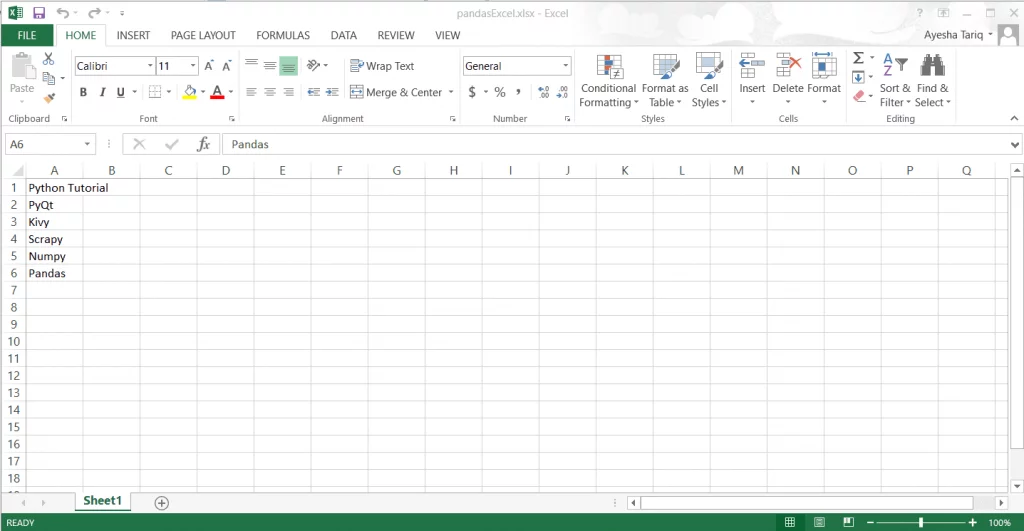This screenshot has height=531, width=1024.
Task: Apply Percent Style format
Action: click(500, 92)
